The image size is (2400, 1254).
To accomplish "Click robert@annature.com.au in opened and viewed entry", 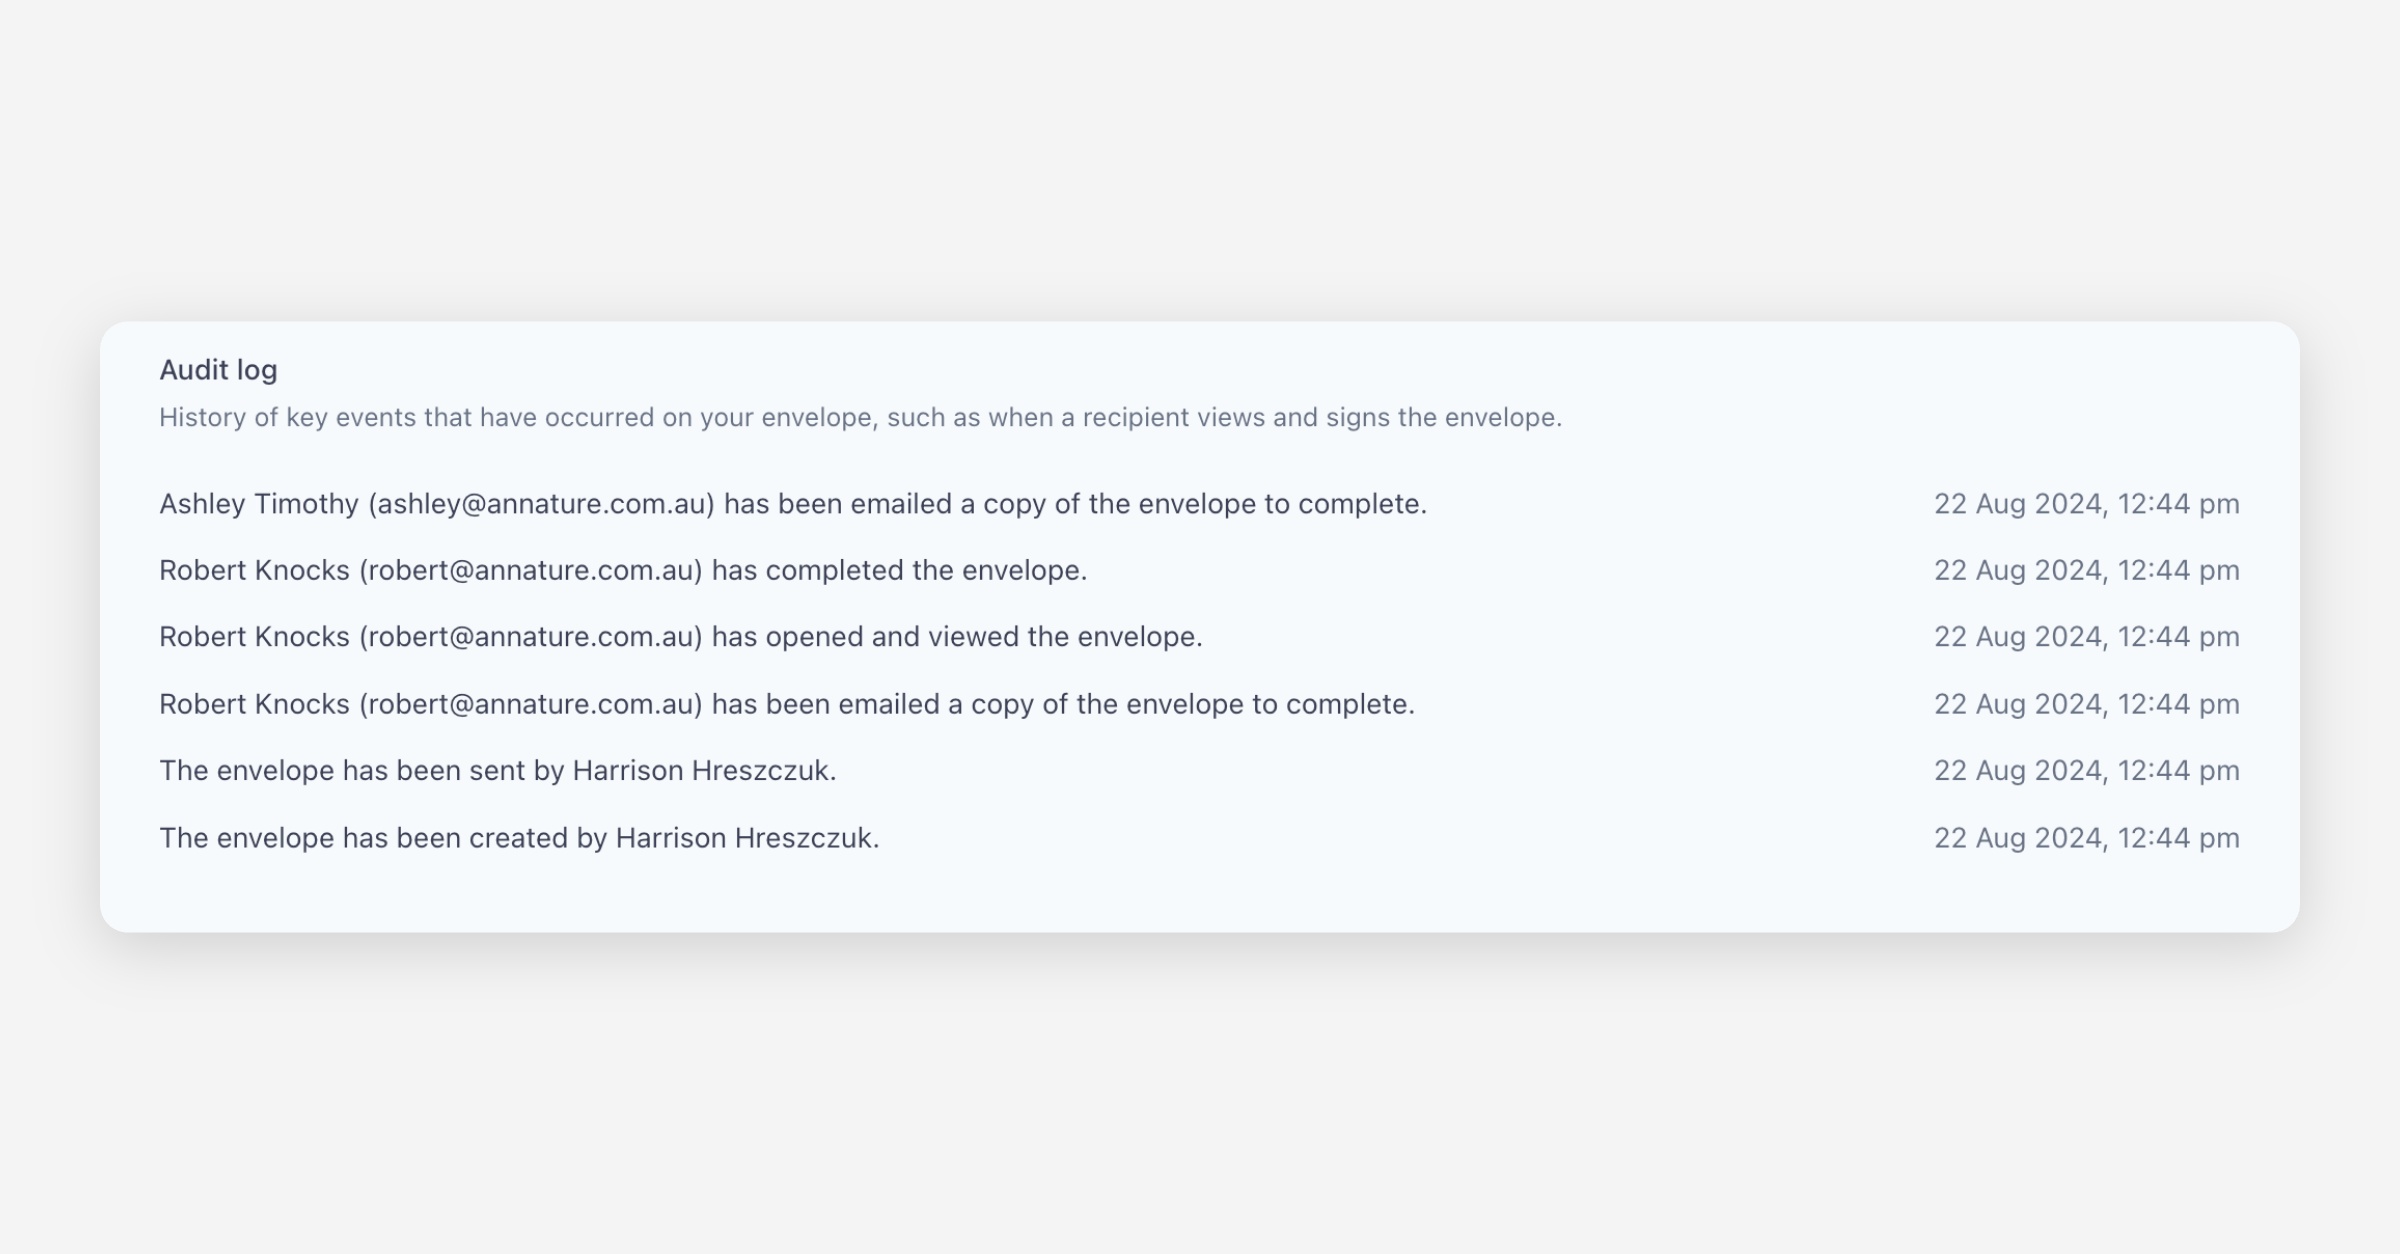I will click(x=531, y=637).
